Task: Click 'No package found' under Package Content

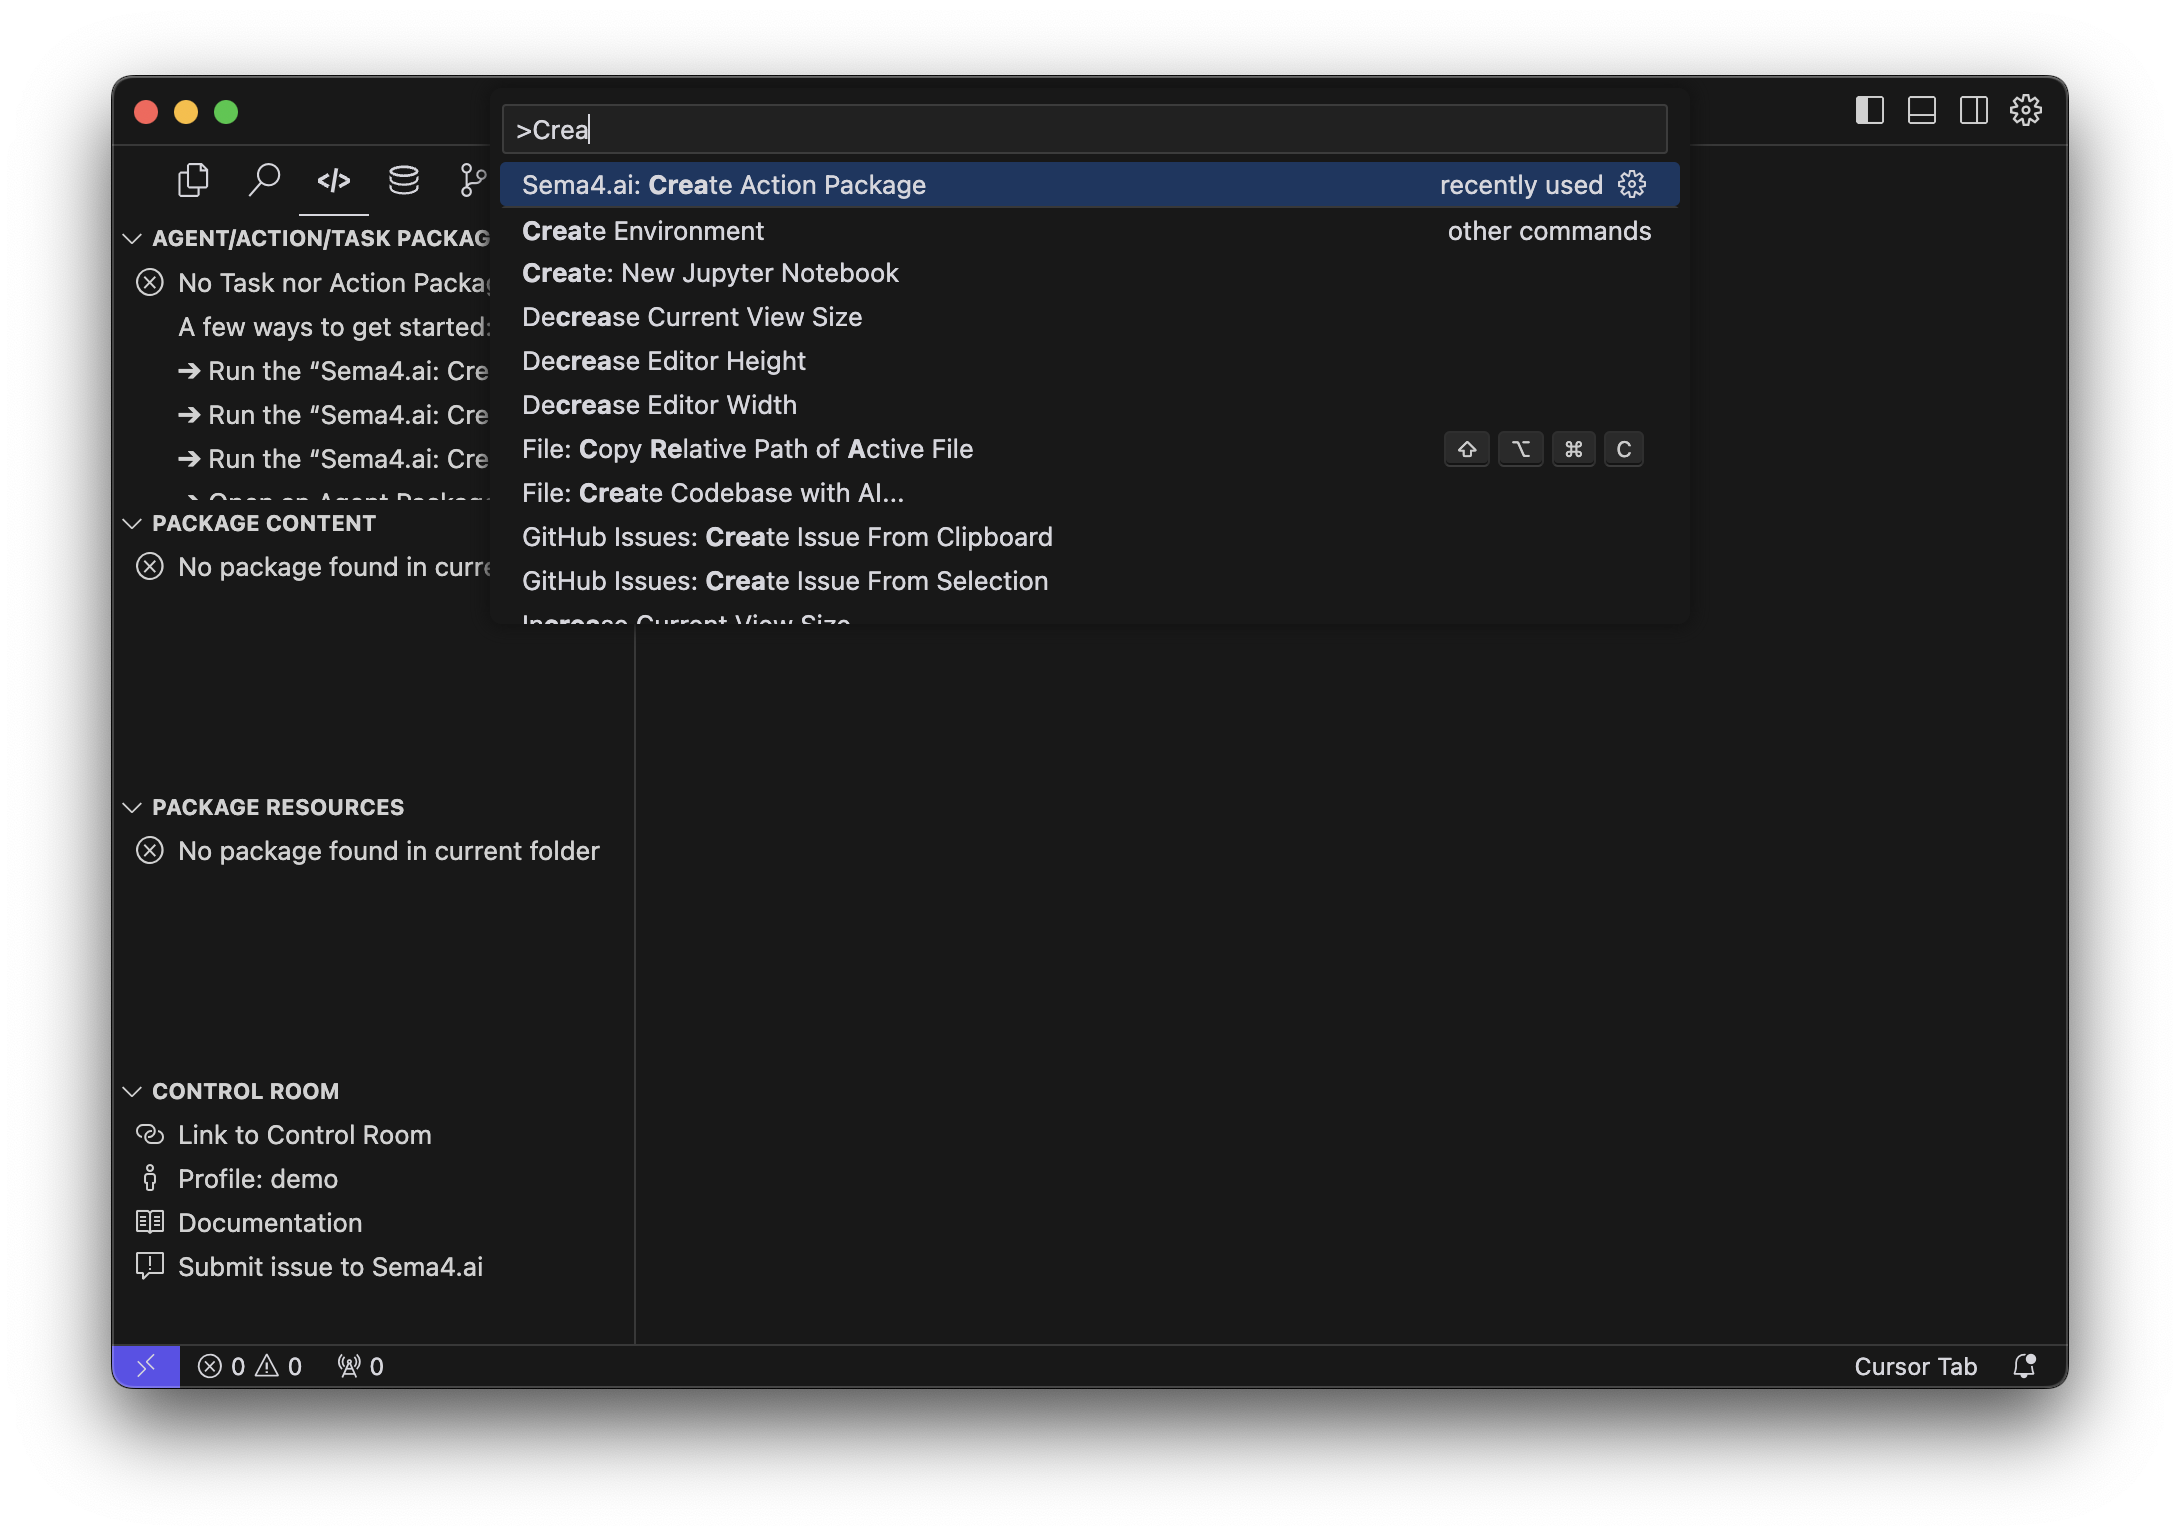Action: 334,567
